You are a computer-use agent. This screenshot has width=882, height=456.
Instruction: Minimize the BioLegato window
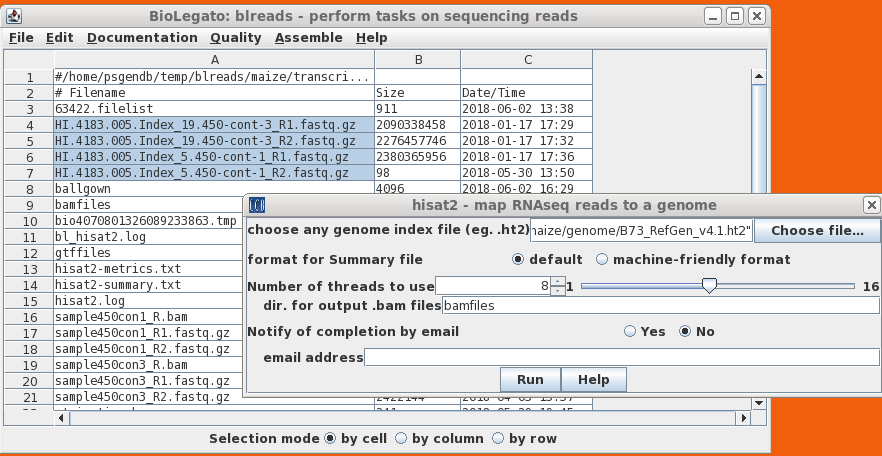[x=713, y=16]
